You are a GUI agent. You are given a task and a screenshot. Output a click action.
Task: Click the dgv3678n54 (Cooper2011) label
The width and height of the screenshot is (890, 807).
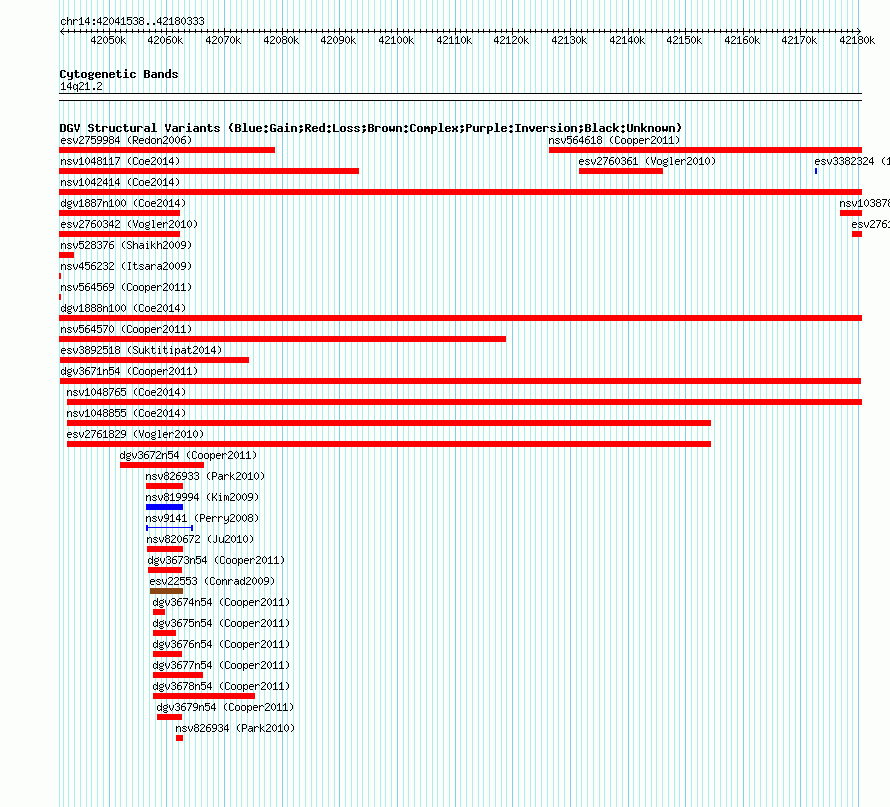click(x=221, y=686)
